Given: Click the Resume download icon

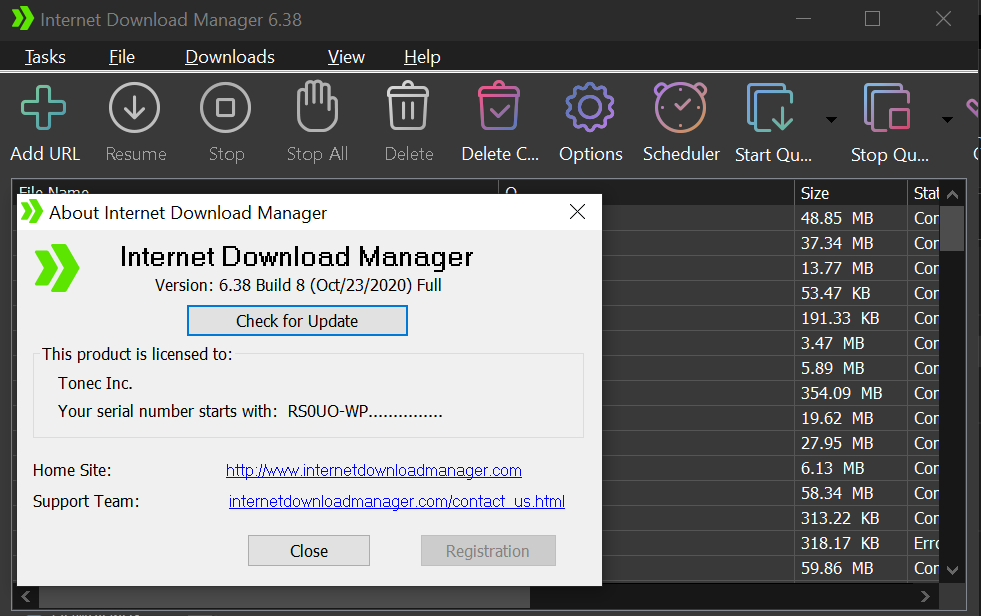Looking at the screenshot, I should pos(135,108).
